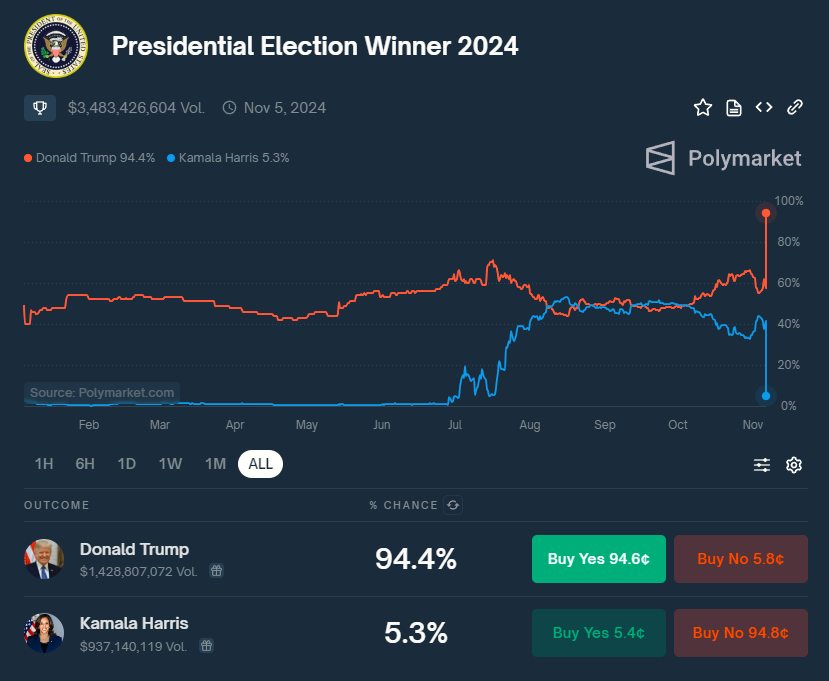Click the refresh icon beside % CHANCE
This screenshot has height=681, width=829.
(x=453, y=505)
